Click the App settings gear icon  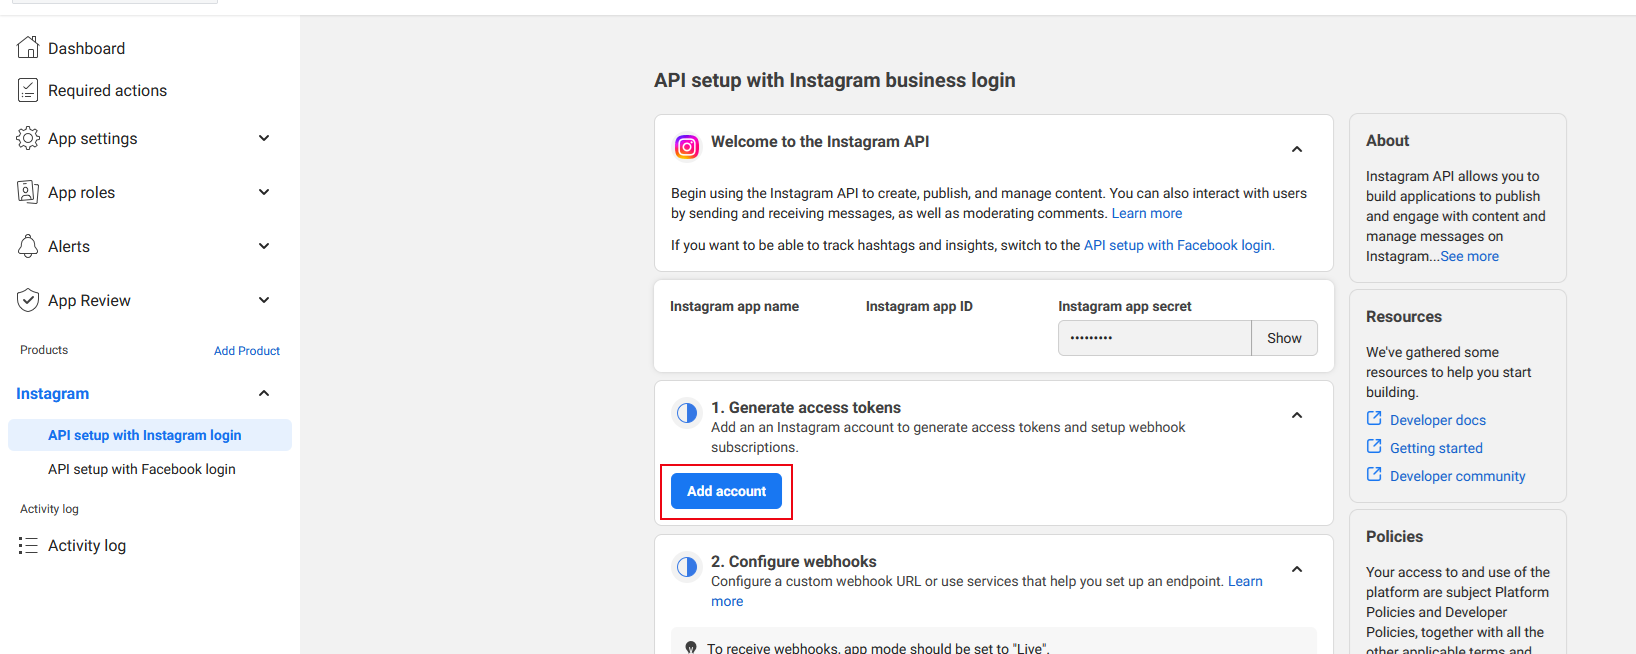[28, 138]
